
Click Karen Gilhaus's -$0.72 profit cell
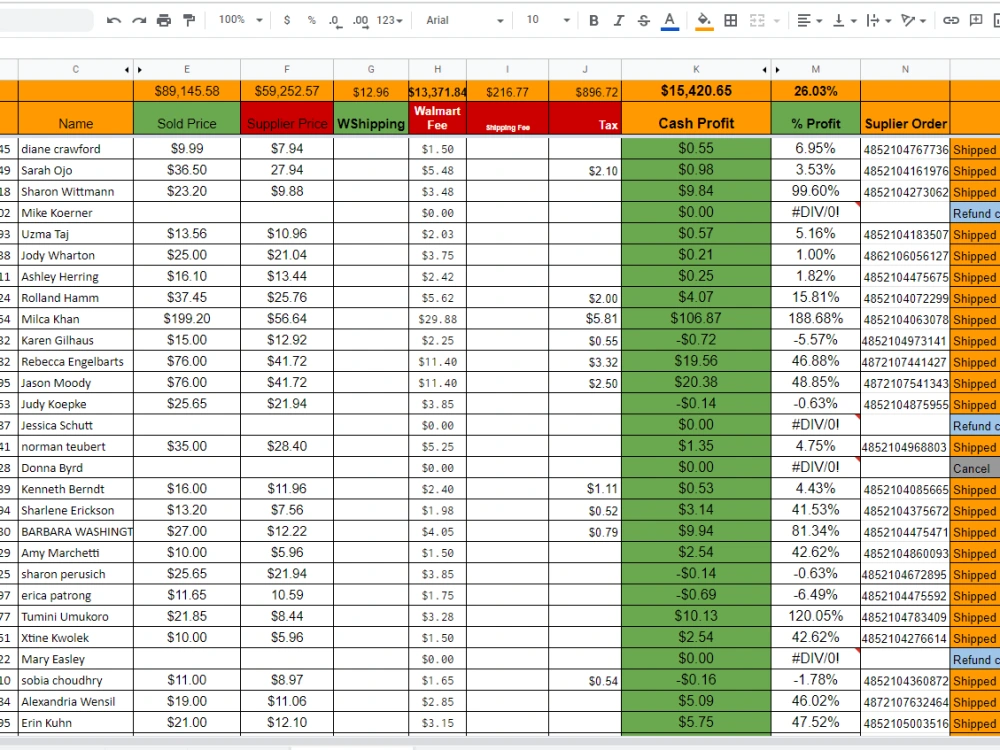[696, 340]
